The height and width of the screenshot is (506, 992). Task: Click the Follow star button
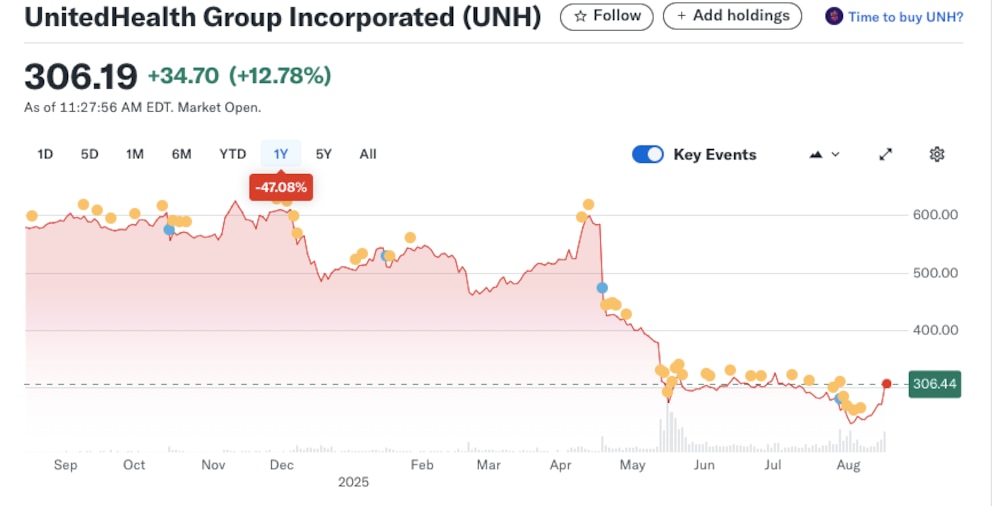pos(607,16)
